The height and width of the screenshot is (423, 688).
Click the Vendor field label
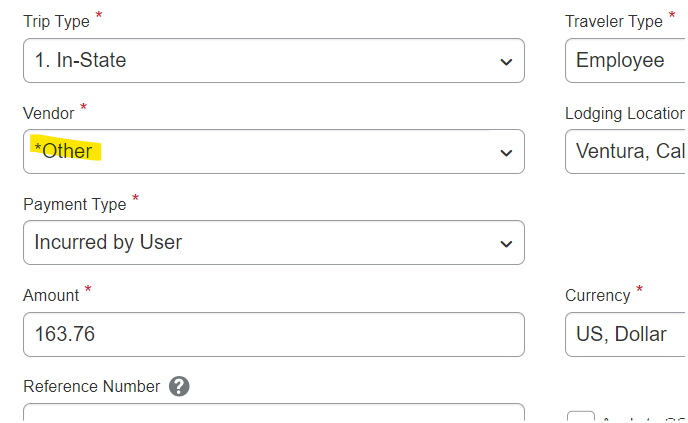pos(49,114)
